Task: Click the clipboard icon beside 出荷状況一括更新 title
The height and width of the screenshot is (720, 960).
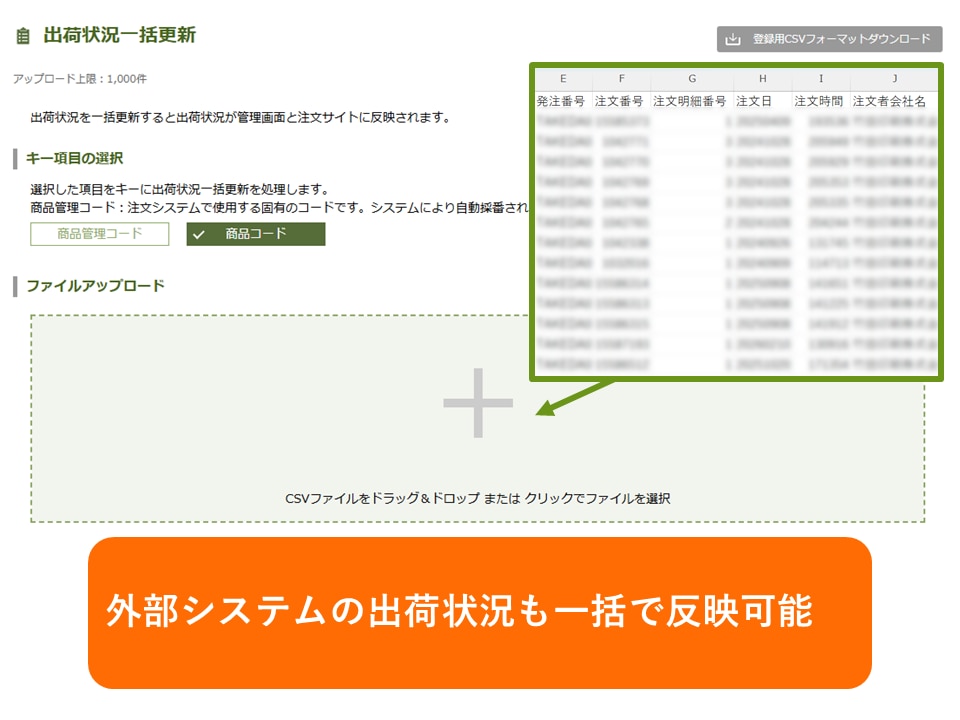Action: [x=23, y=37]
